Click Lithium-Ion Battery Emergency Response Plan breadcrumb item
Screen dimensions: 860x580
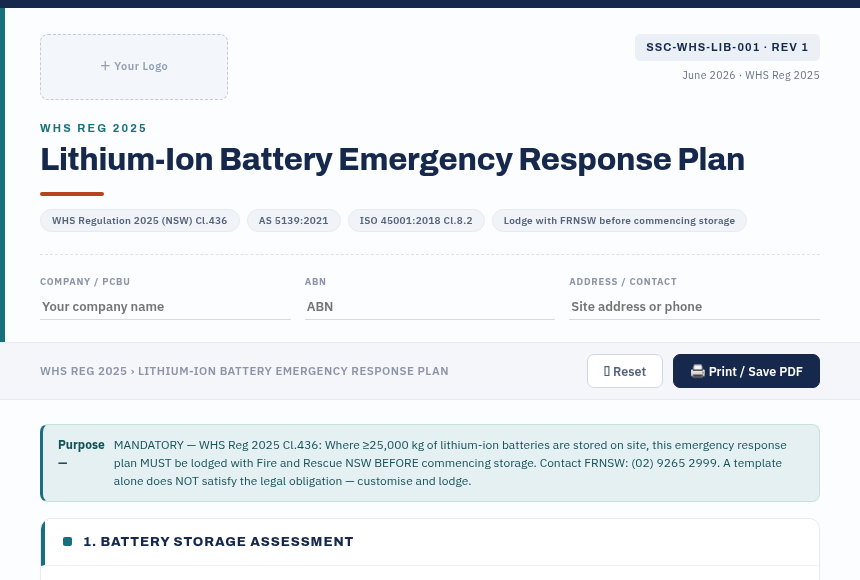tap(293, 371)
